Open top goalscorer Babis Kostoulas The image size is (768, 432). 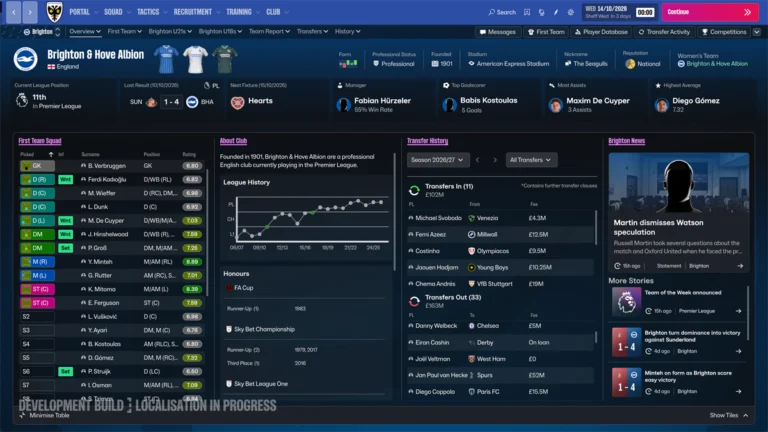click(488, 100)
